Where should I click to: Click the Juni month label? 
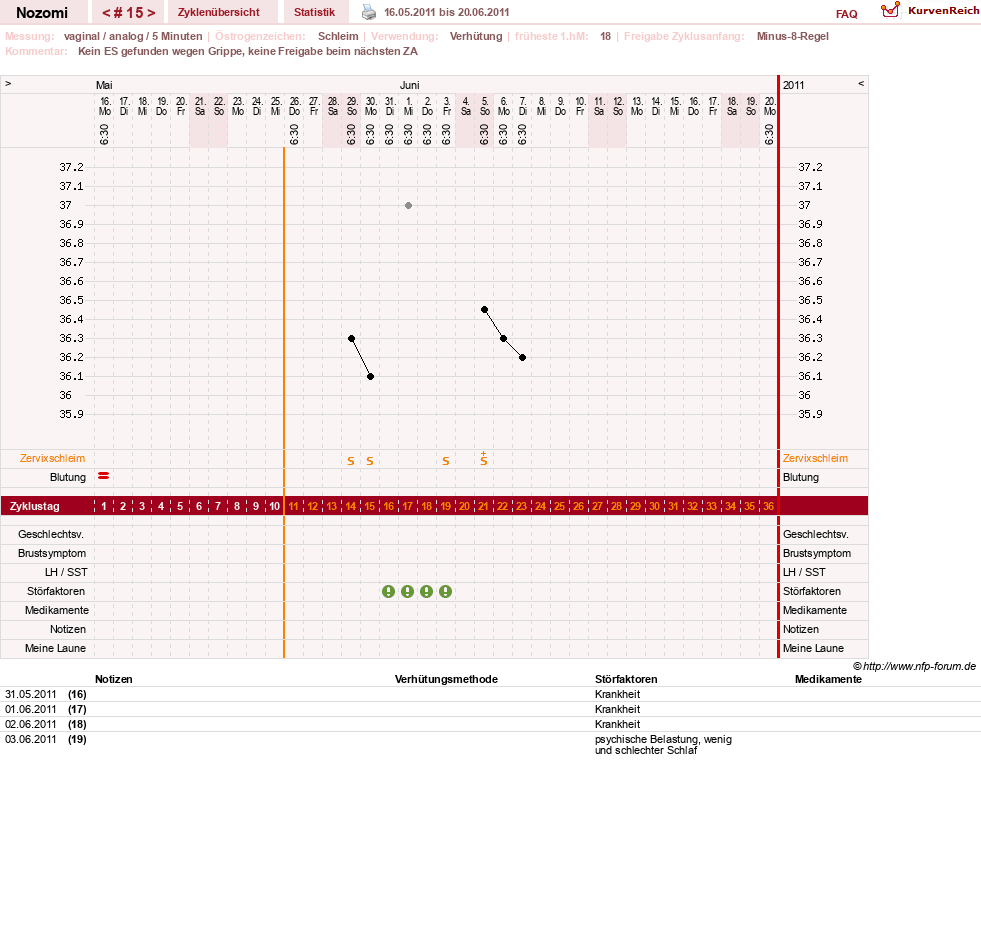pyautogui.click(x=410, y=85)
